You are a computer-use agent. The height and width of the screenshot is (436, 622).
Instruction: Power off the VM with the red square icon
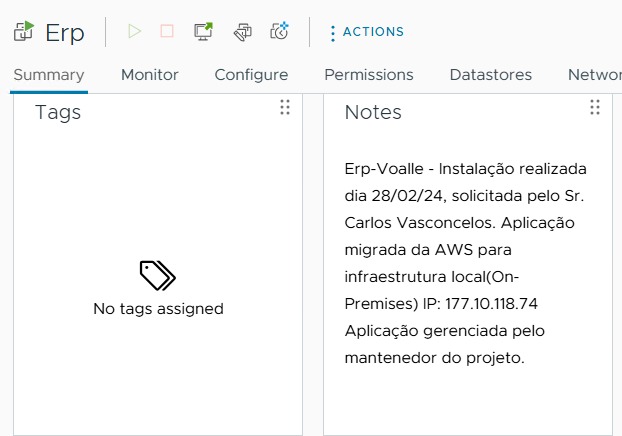coord(167,31)
